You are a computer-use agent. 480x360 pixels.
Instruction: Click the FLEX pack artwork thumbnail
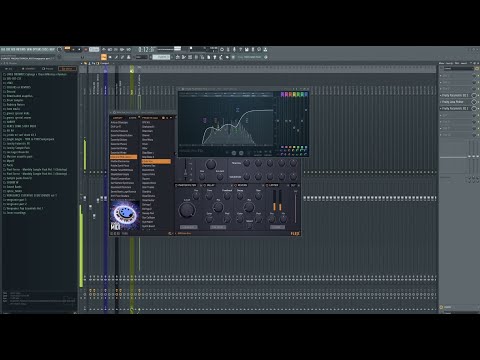[x=125, y=216]
